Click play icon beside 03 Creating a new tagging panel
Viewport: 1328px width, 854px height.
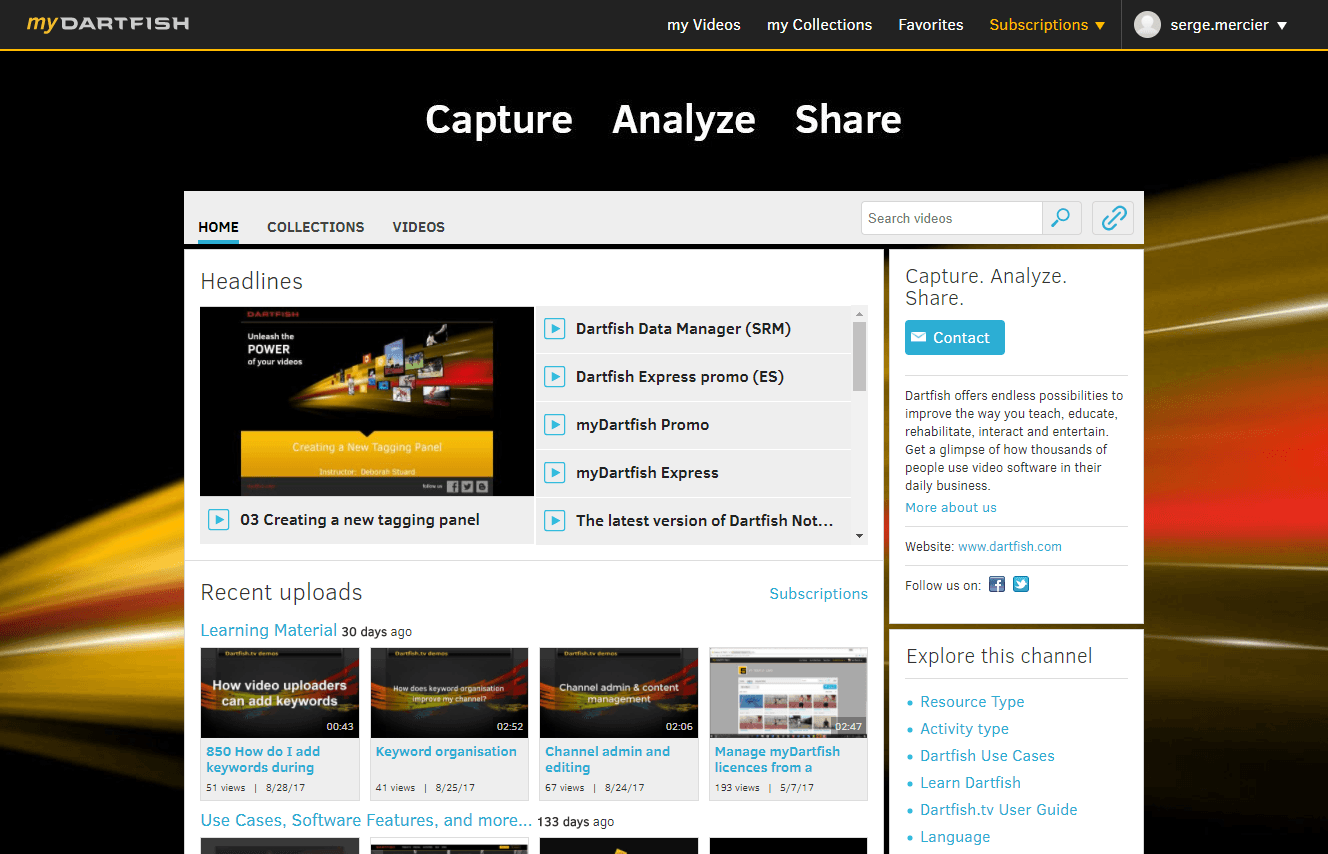coord(218,520)
